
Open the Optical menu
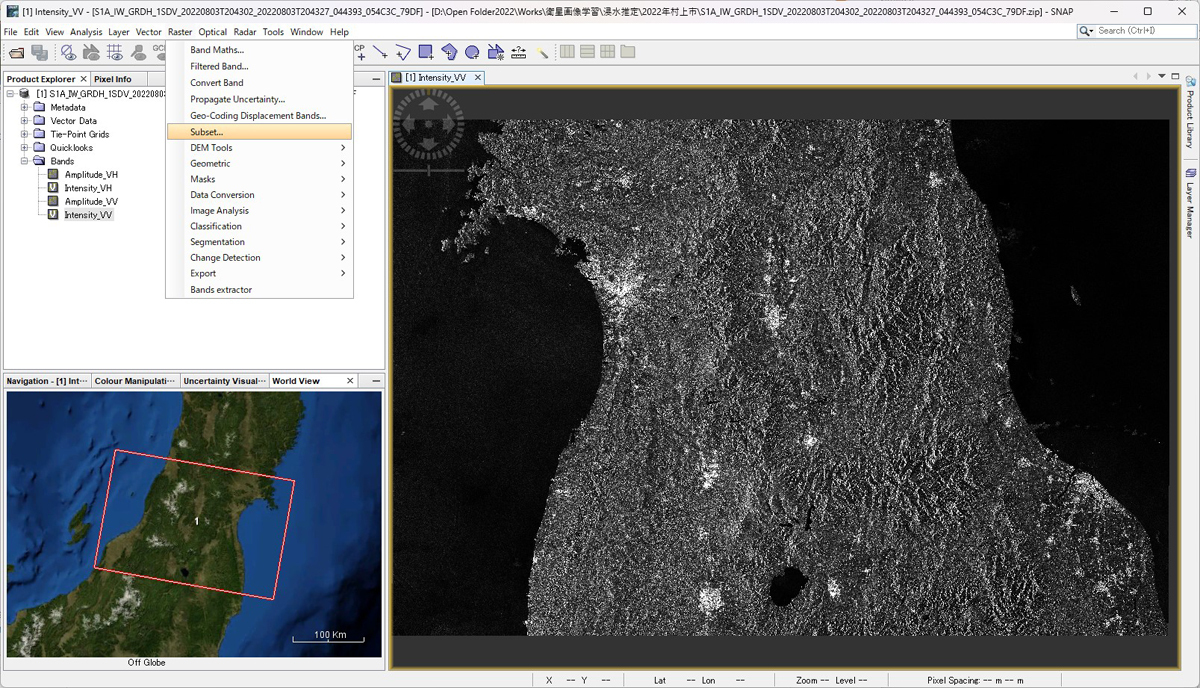(x=213, y=32)
